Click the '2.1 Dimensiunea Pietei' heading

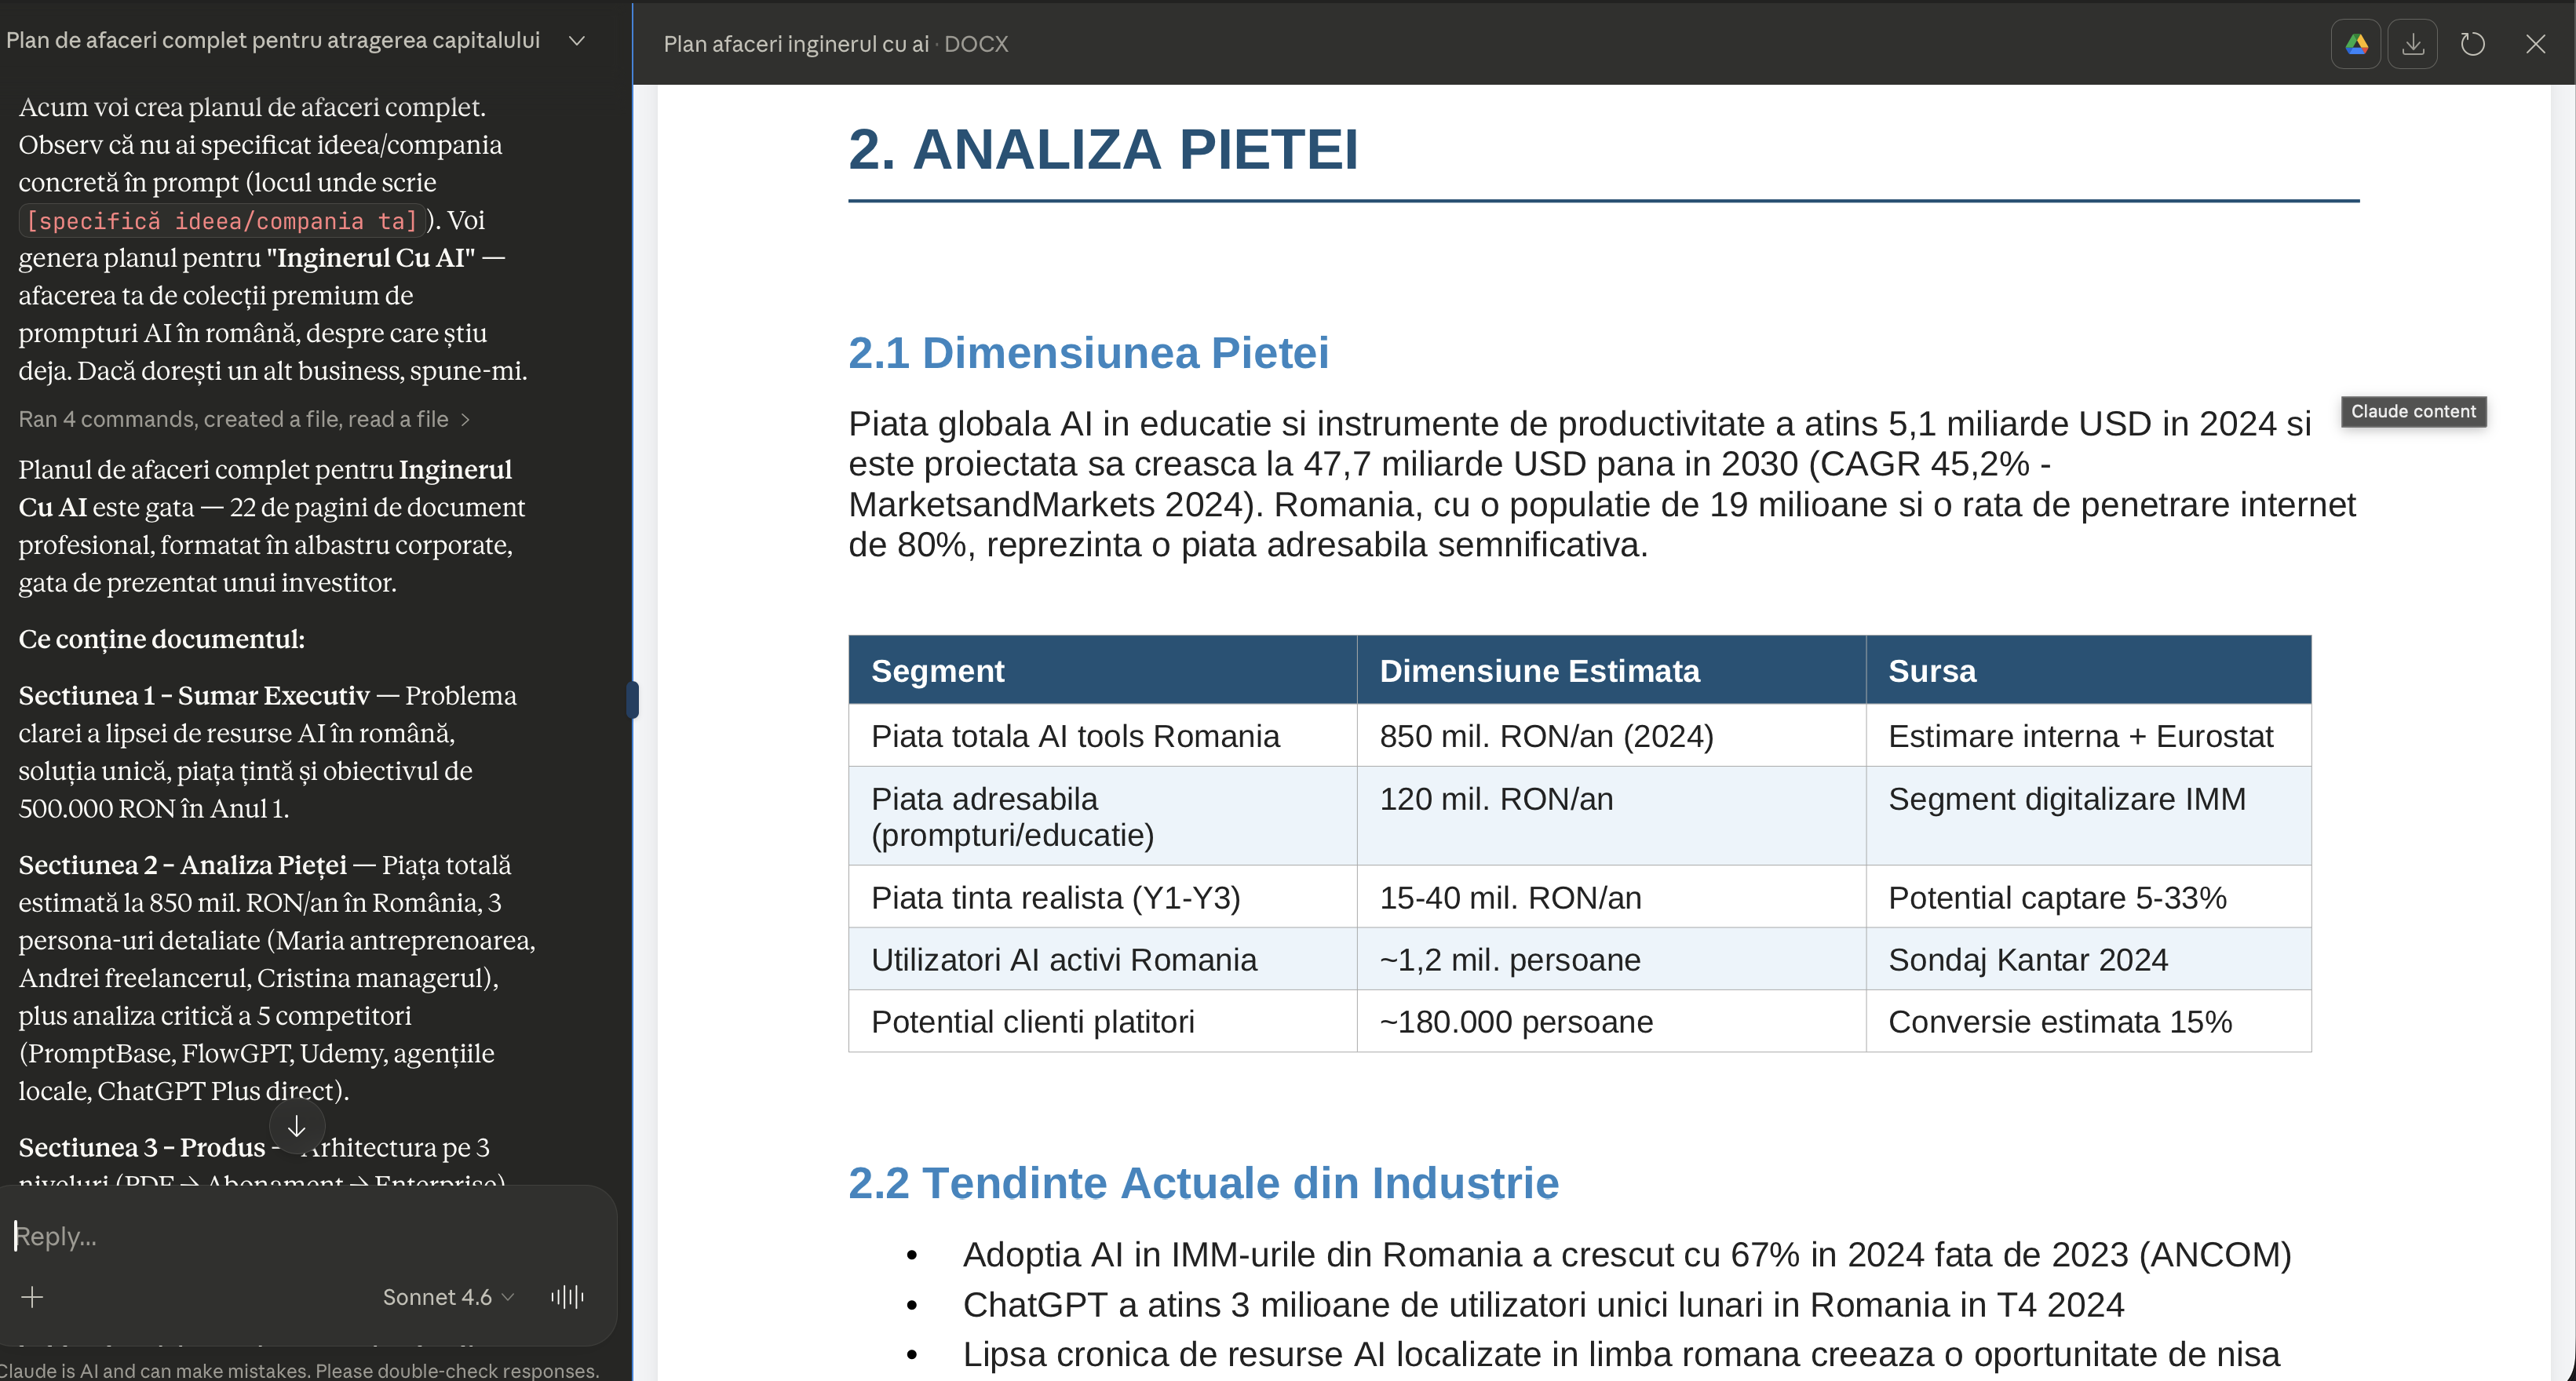pos(1088,353)
